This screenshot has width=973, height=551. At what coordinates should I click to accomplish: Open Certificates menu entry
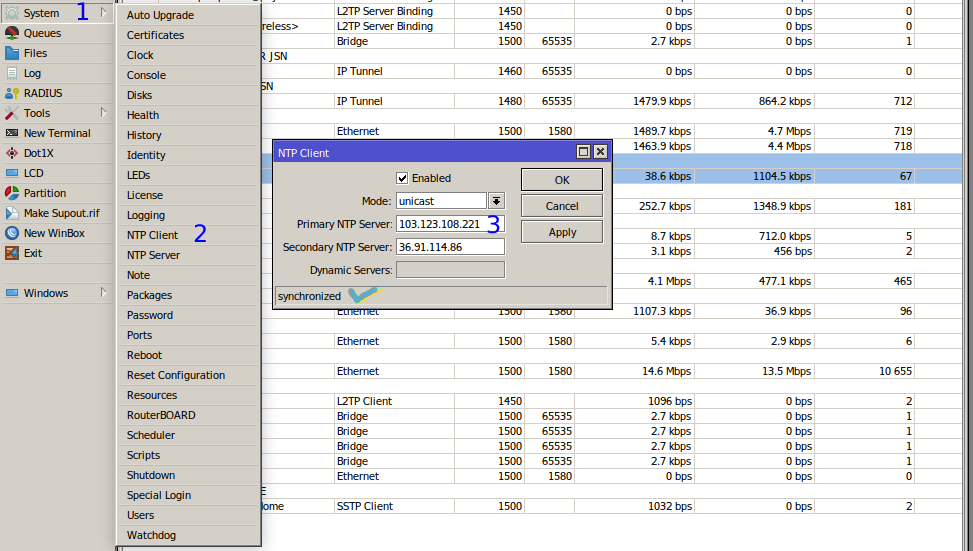click(189, 35)
